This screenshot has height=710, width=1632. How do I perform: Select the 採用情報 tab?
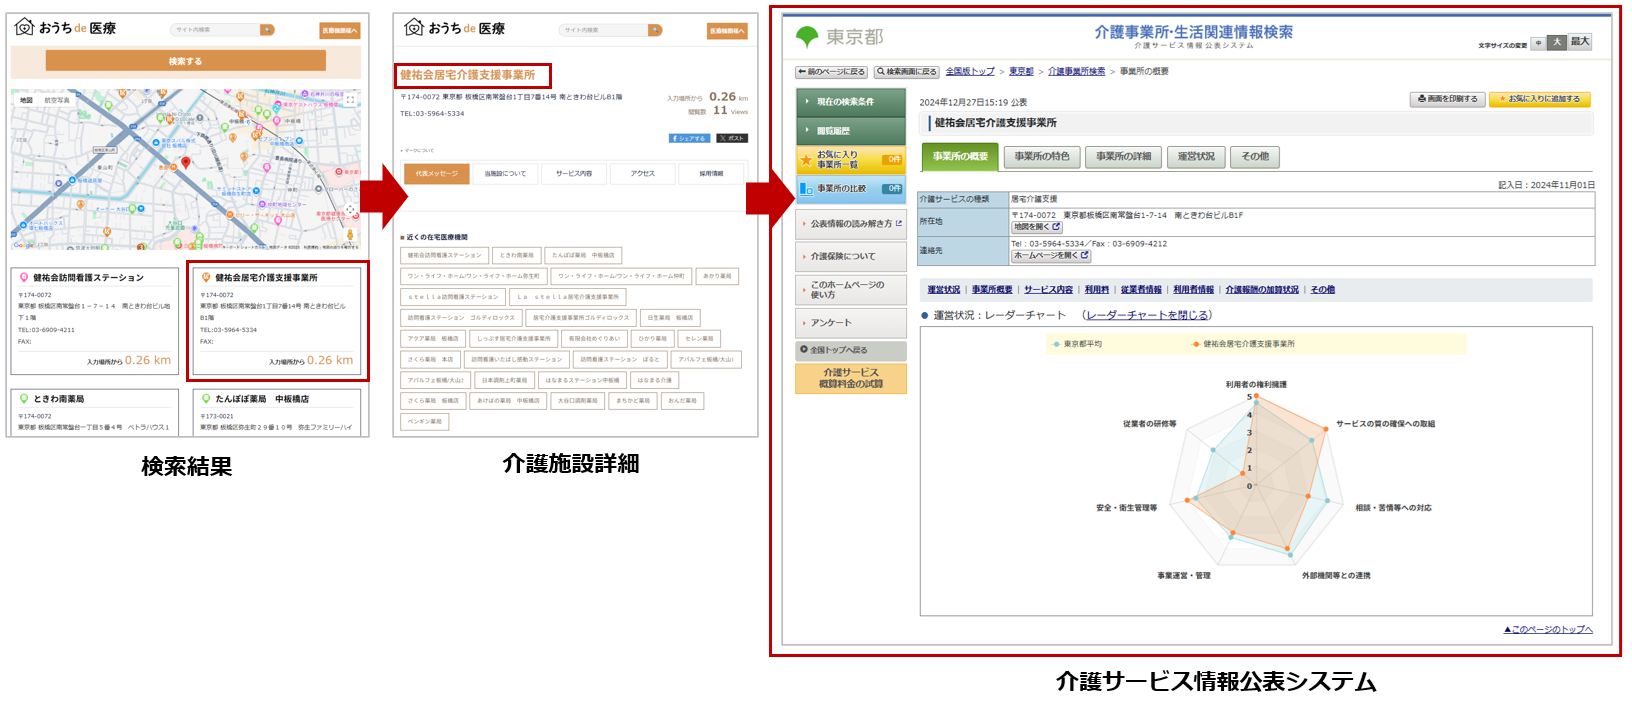coord(711,173)
